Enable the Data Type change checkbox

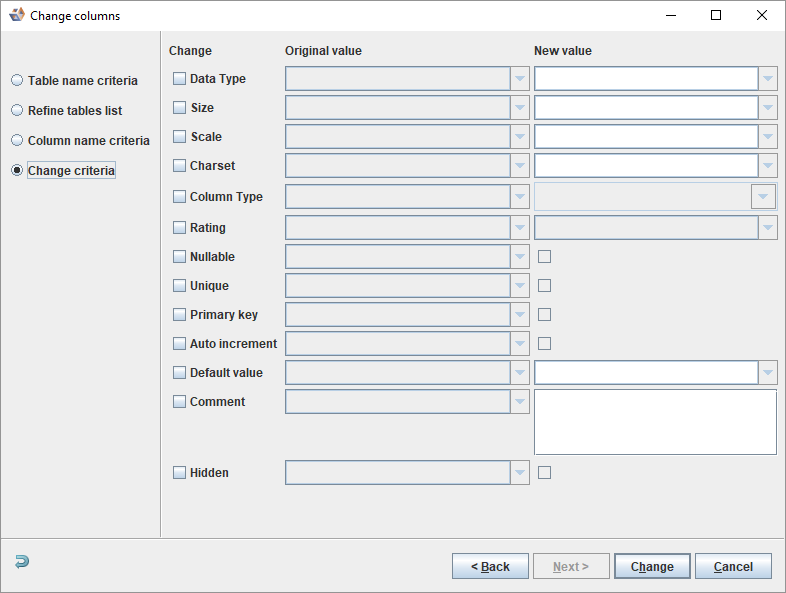[x=180, y=79]
